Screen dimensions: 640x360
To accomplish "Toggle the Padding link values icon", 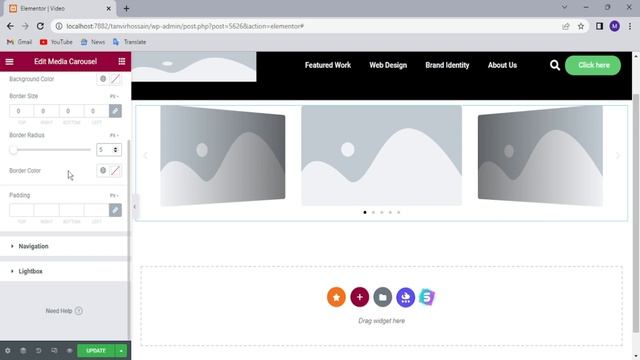I will point(115,210).
